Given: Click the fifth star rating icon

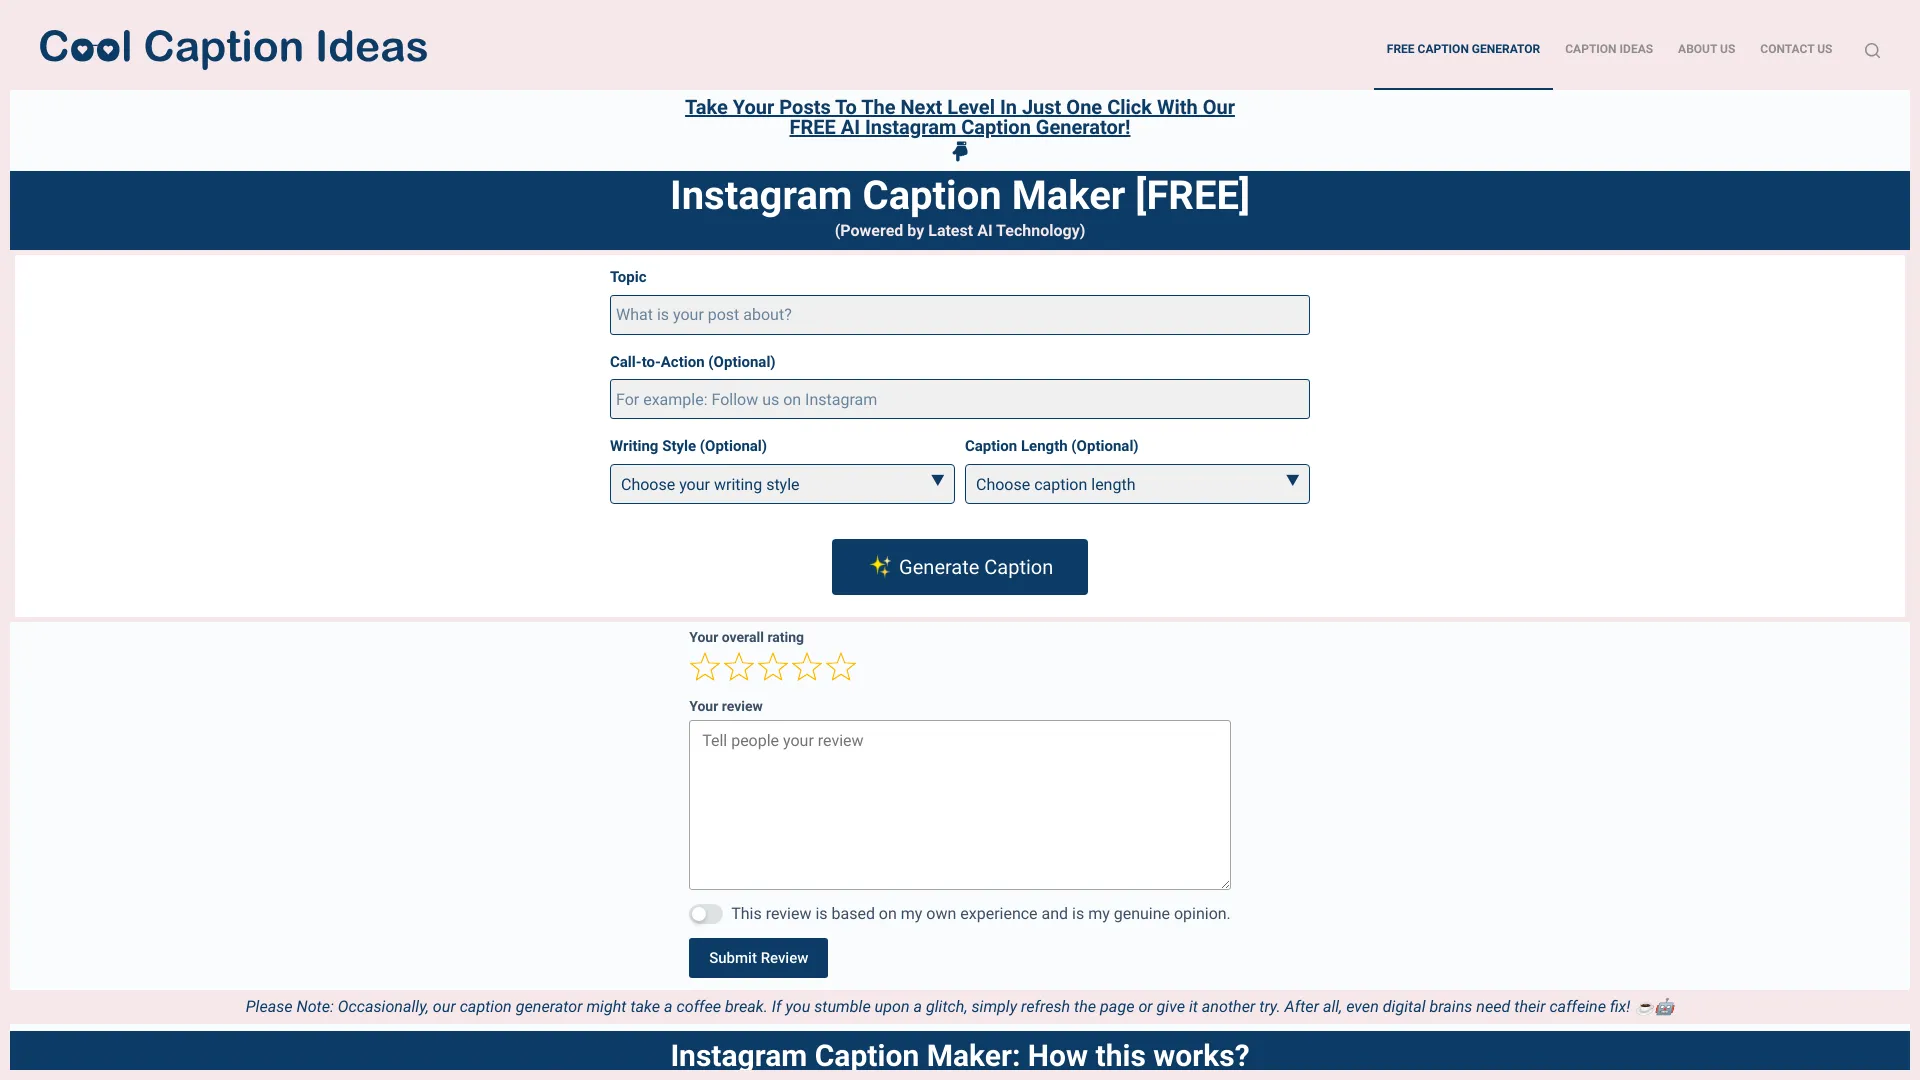Looking at the screenshot, I should pos(840,666).
